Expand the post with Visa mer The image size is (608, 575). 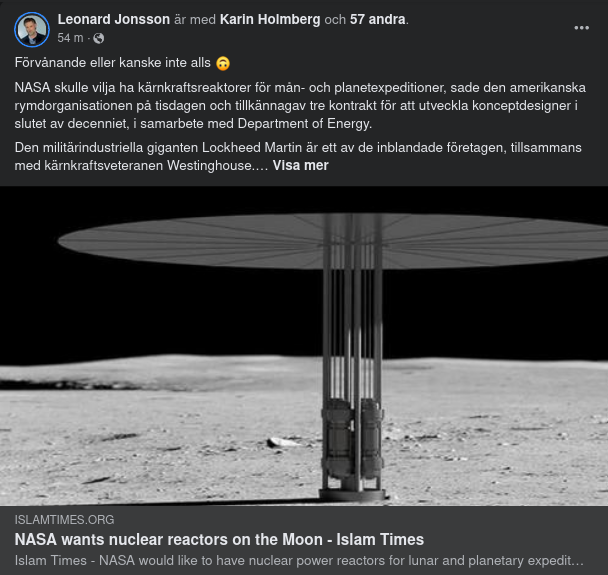(x=300, y=165)
